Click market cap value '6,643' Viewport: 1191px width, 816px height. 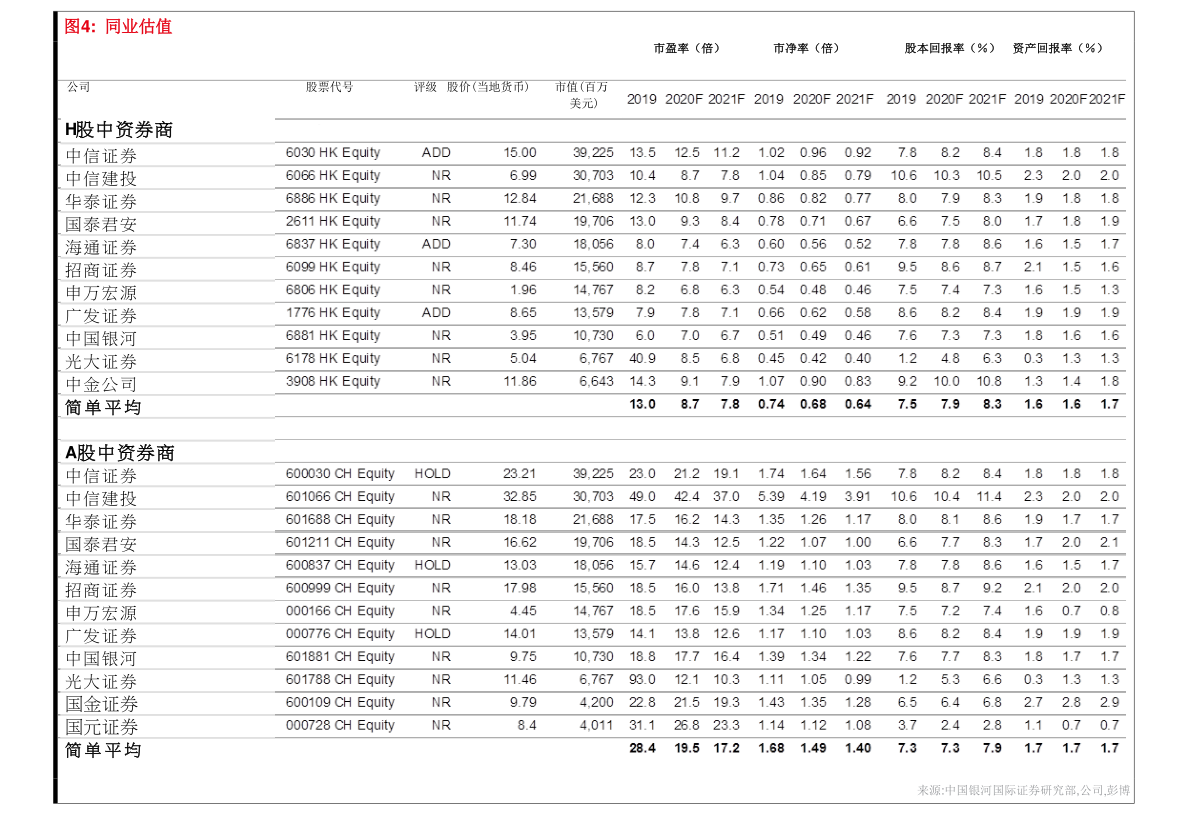[596, 381]
